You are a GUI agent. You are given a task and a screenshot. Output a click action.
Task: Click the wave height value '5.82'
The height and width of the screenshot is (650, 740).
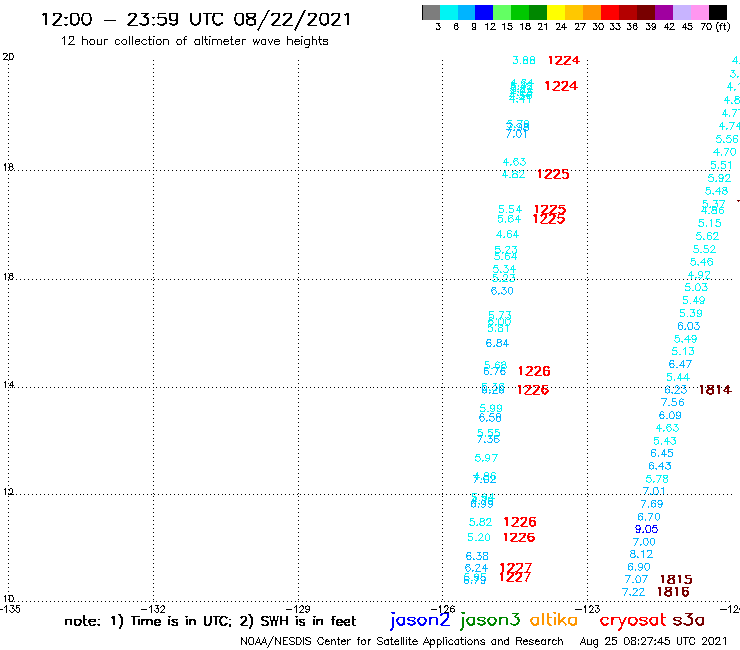(x=480, y=522)
